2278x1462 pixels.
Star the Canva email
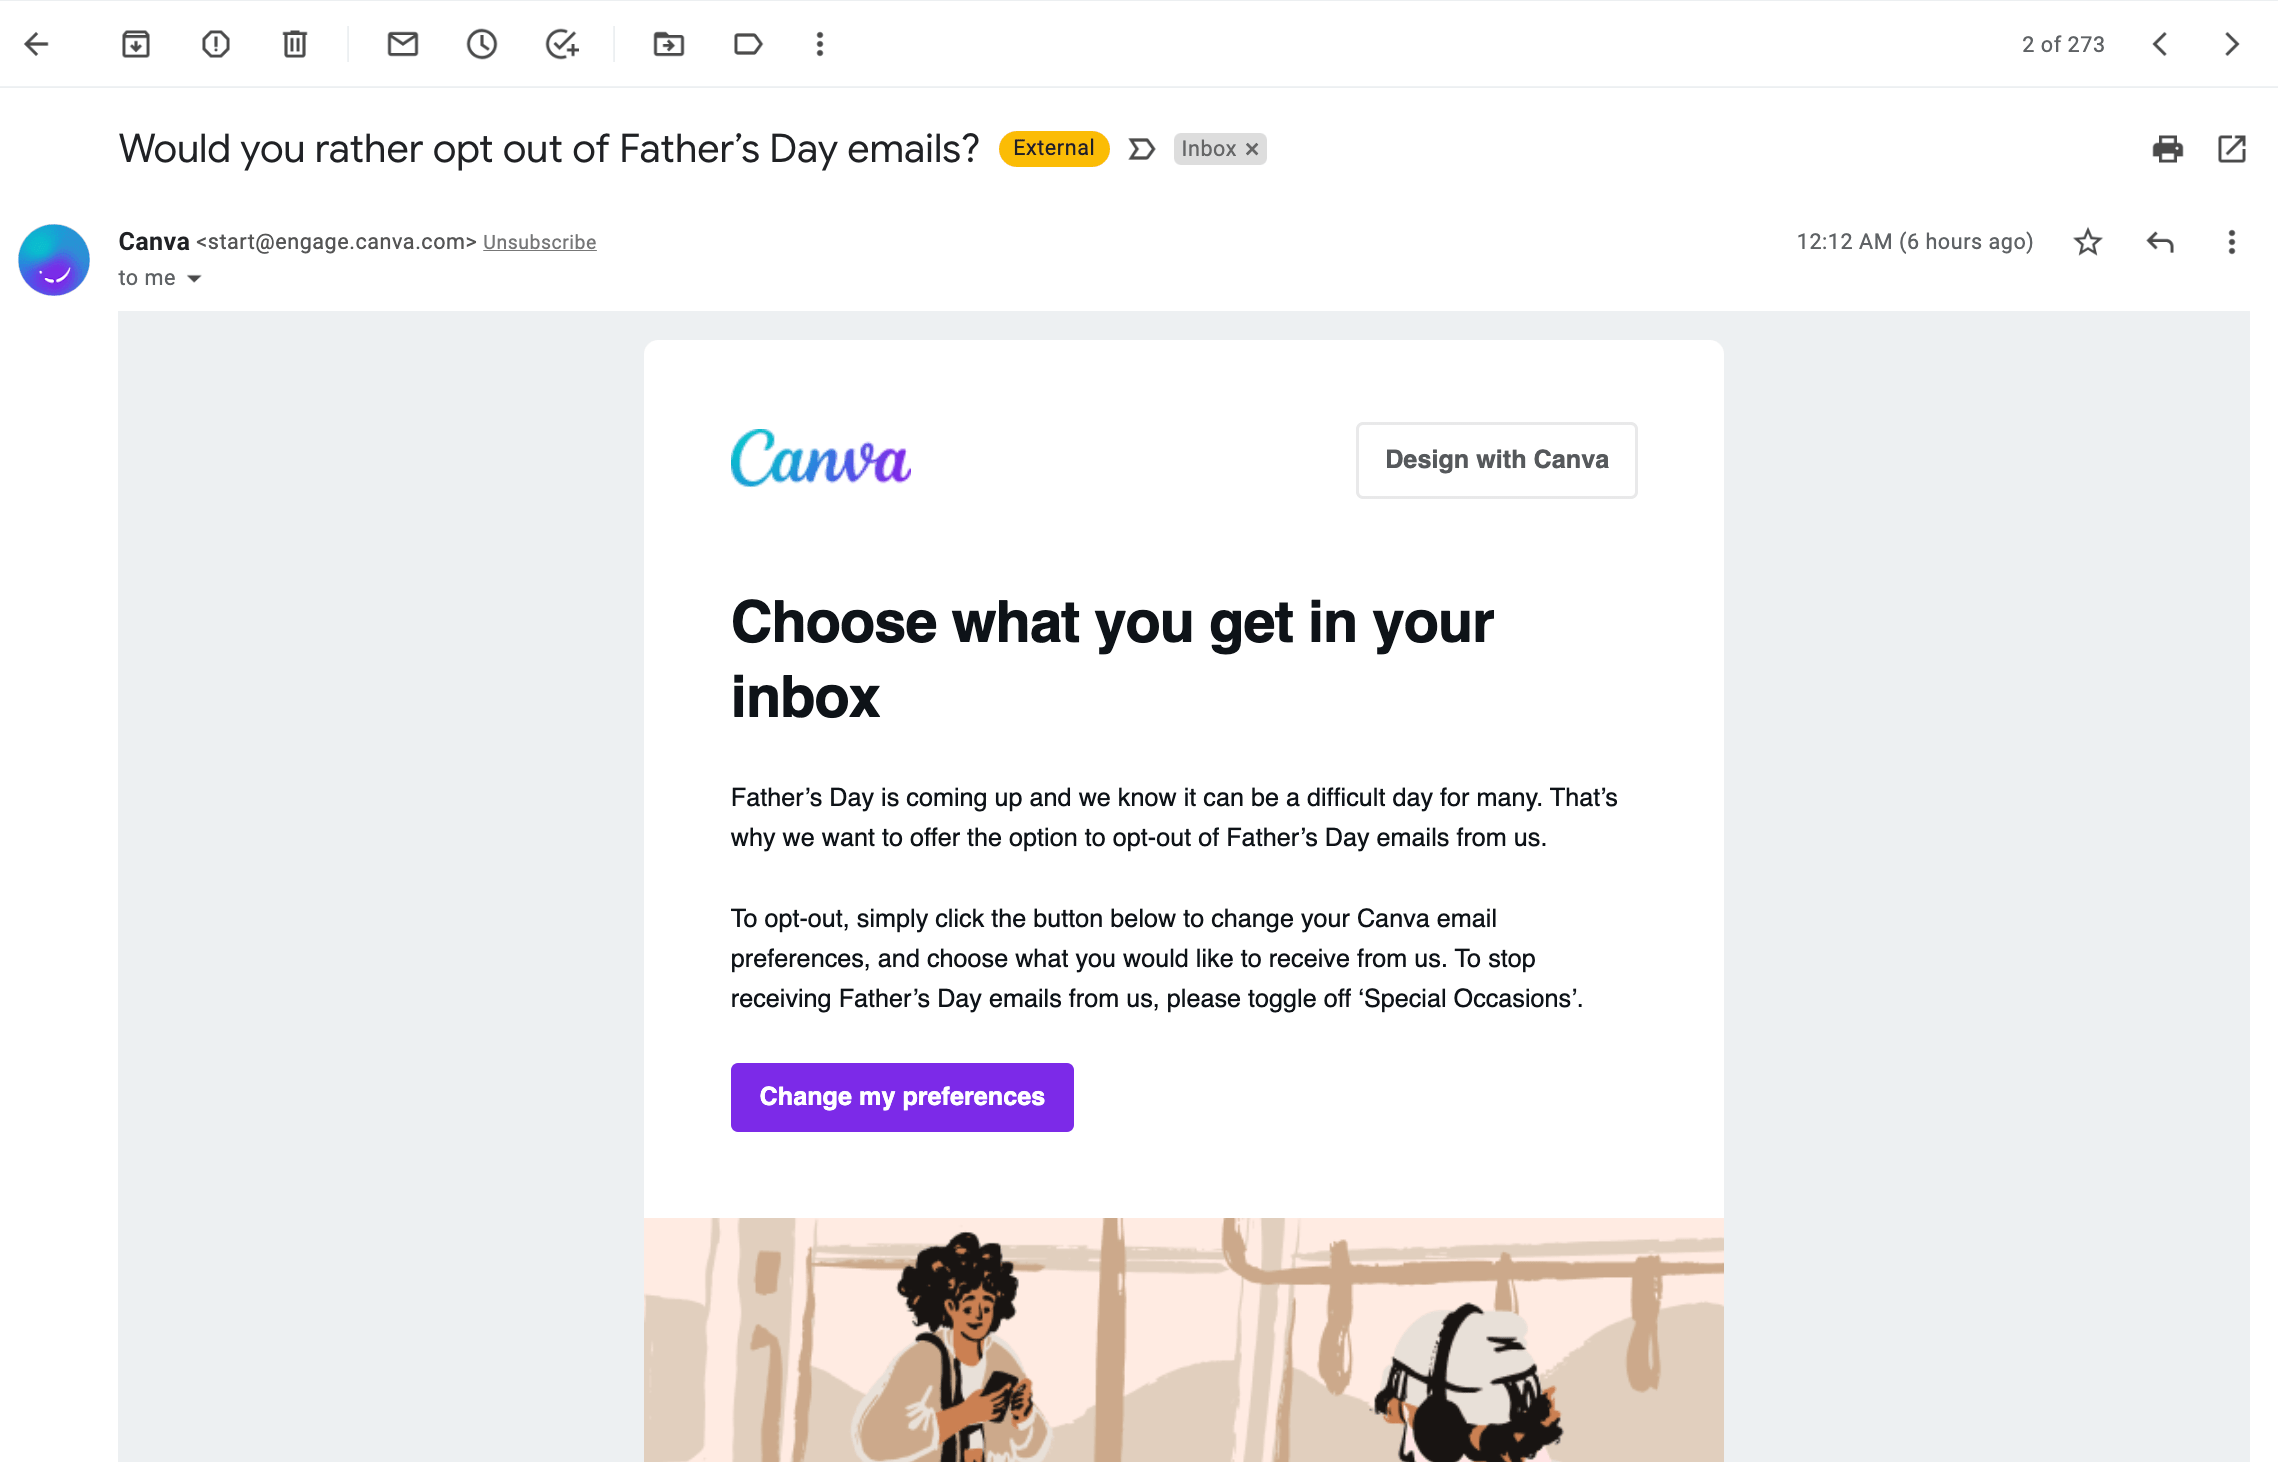(2087, 241)
